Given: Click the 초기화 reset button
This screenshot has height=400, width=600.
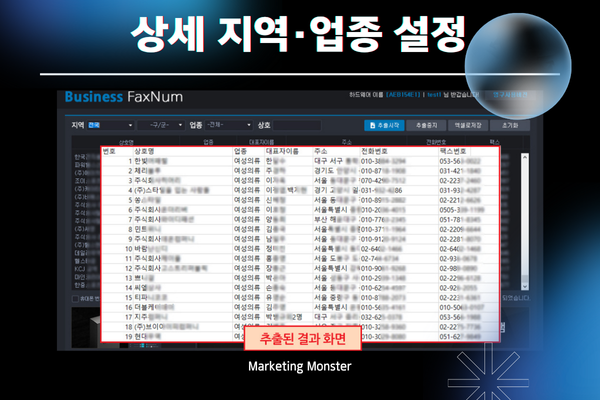Looking at the screenshot, I should [x=510, y=125].
